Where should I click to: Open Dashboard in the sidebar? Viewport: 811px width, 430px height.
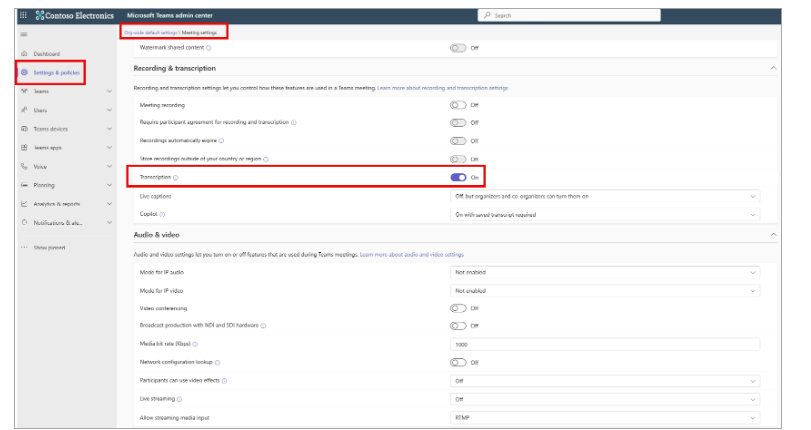click(47, 54)
